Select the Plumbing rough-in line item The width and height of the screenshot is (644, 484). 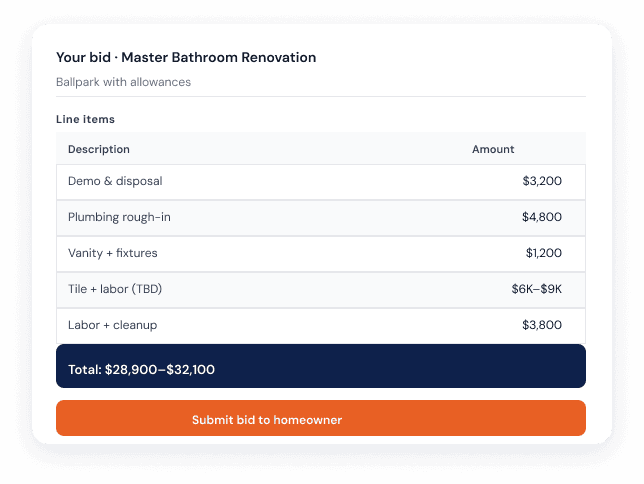click(321, 218)
